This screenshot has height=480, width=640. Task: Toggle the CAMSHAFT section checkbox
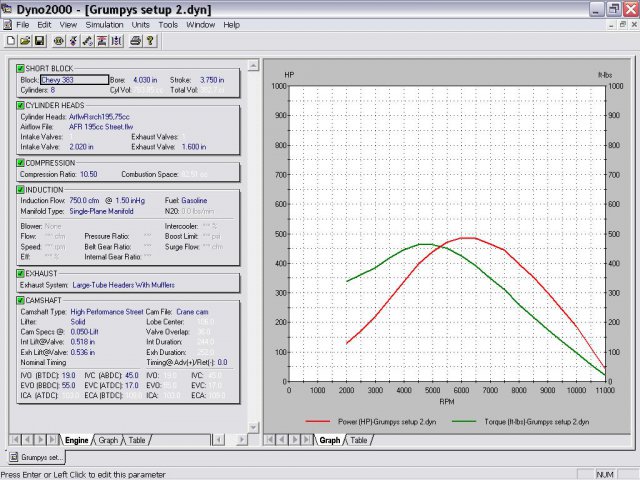pyautogui.click(x=21, y=300)
